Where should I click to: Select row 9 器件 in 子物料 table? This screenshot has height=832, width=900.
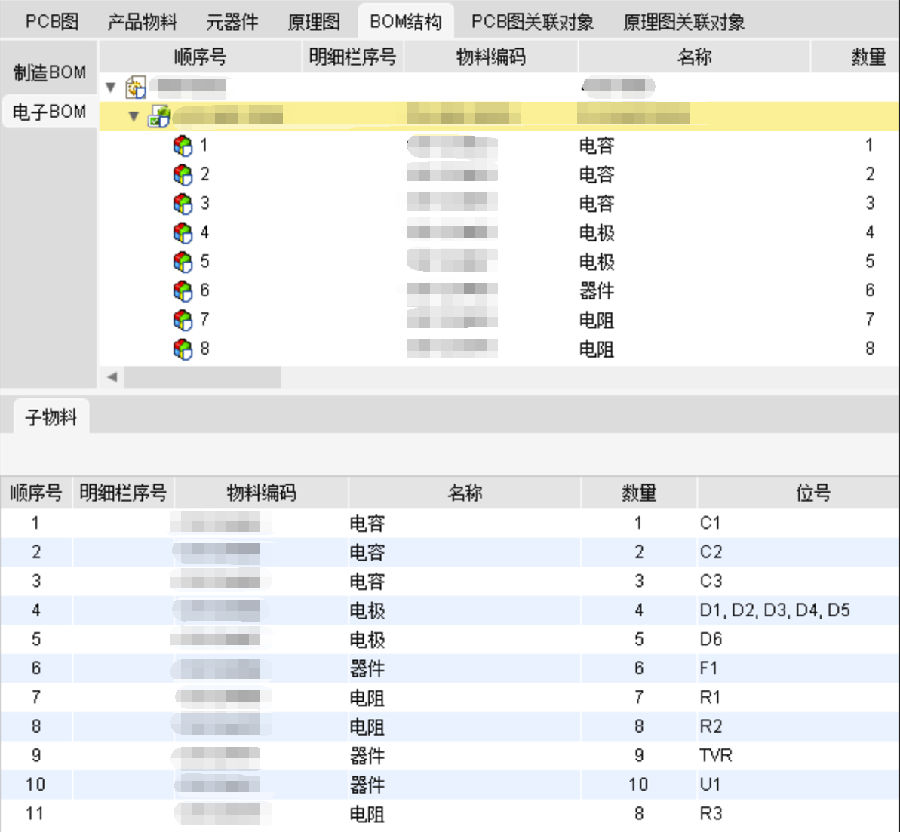pos(450,756)
